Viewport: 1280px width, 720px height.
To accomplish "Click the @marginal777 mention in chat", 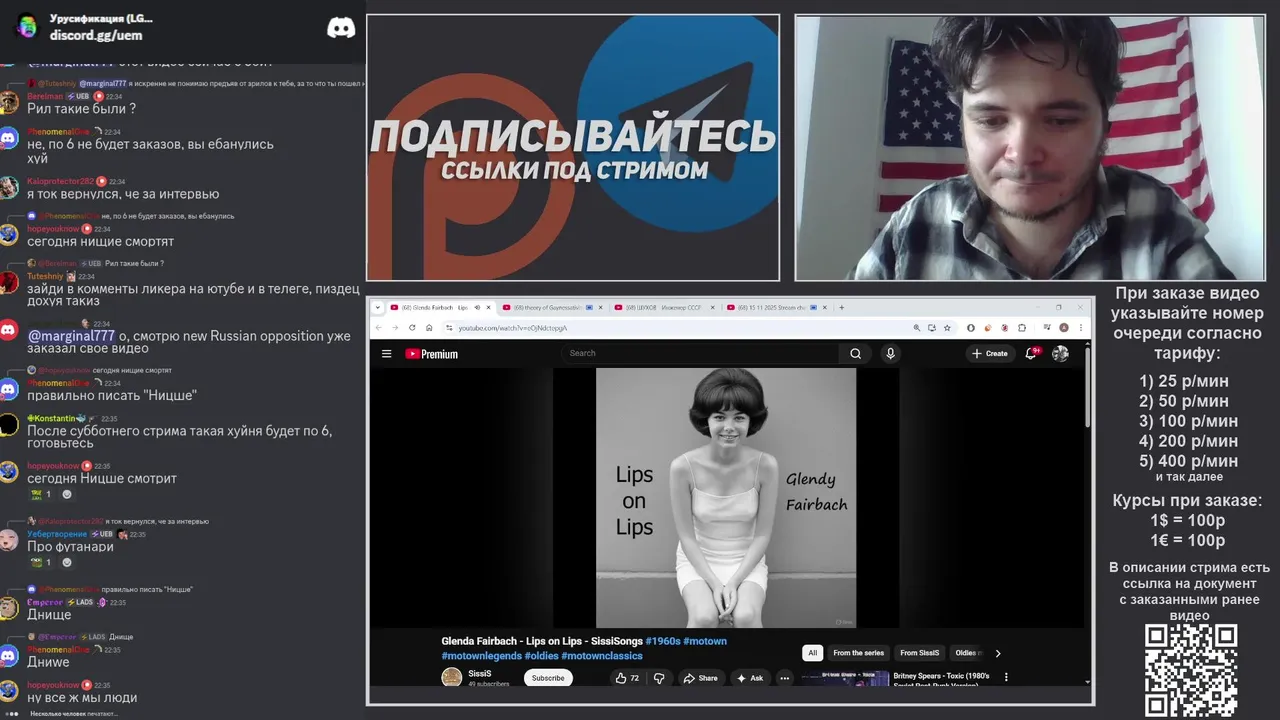I will tap(71, 336).
